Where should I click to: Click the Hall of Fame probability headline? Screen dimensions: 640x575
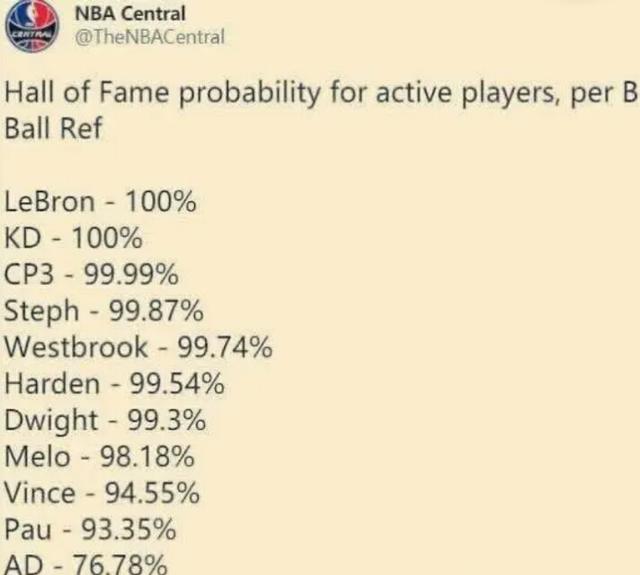[x=320, y=93]
